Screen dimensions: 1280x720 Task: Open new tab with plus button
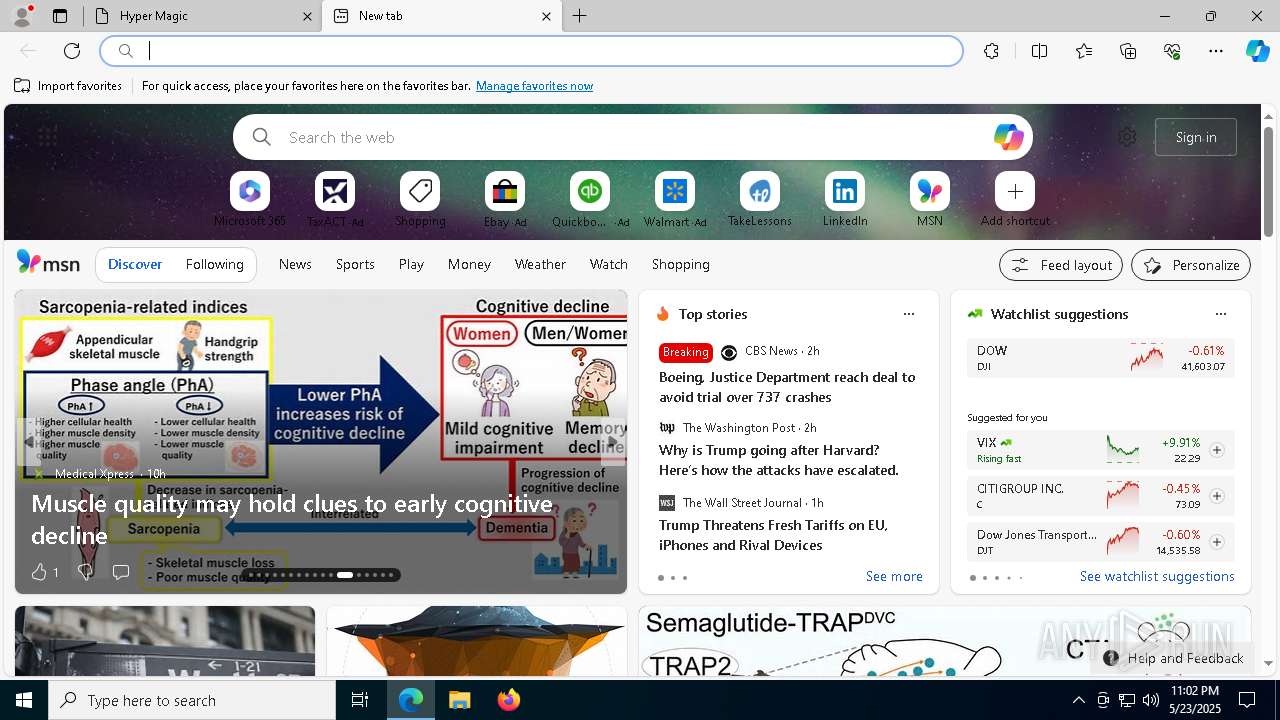pyautogui.click(x=580, y=16)
